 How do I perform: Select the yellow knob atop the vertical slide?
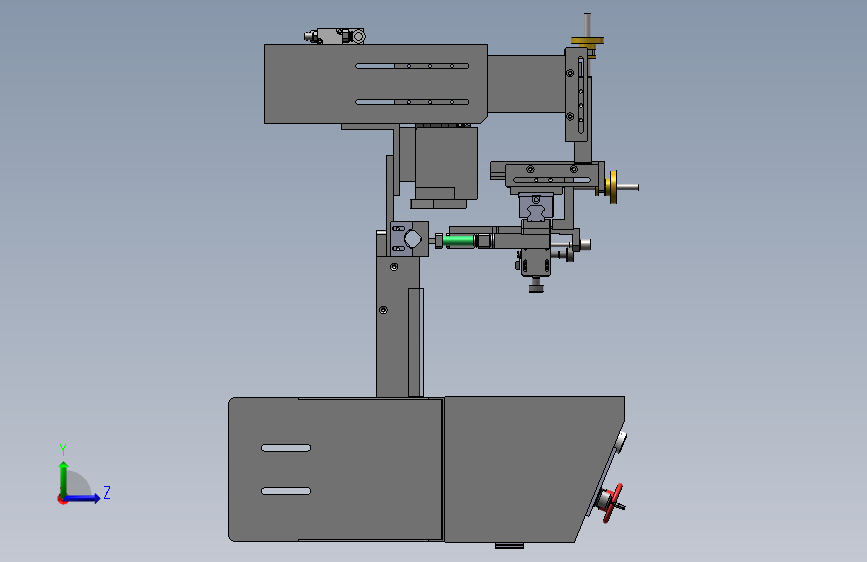coord(587,40)
